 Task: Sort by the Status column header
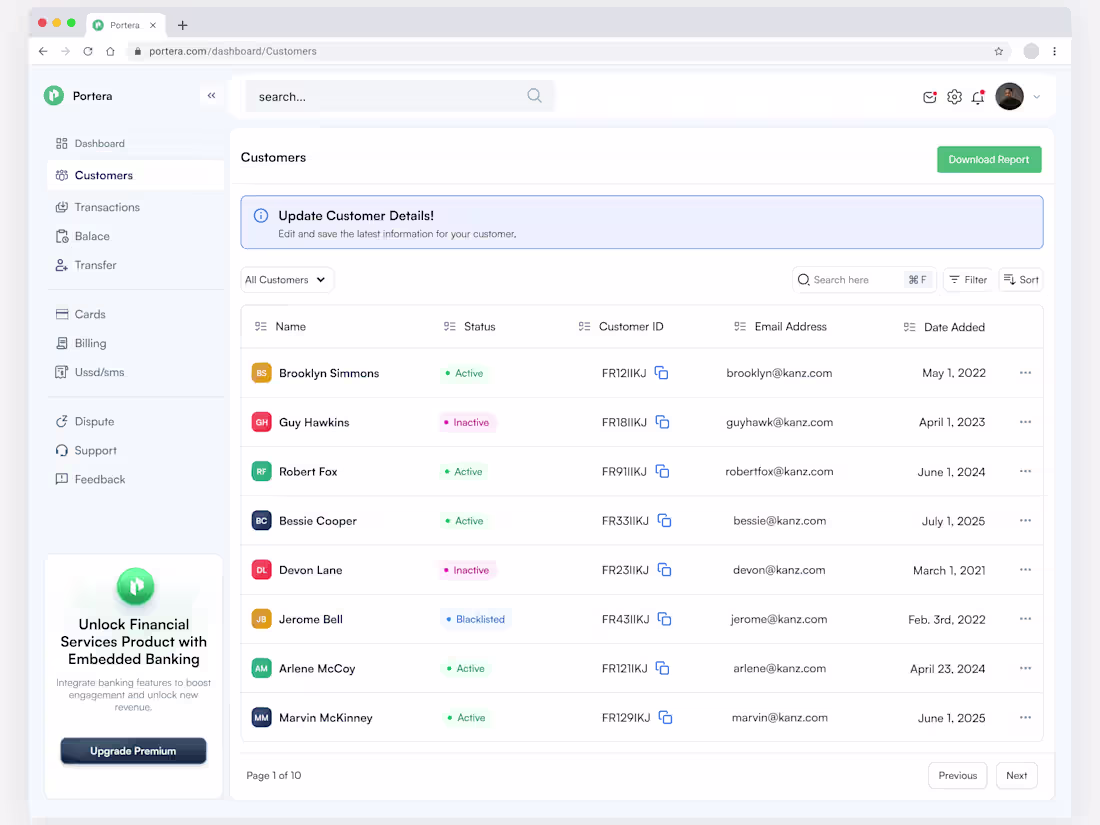(x=469, y=326)
